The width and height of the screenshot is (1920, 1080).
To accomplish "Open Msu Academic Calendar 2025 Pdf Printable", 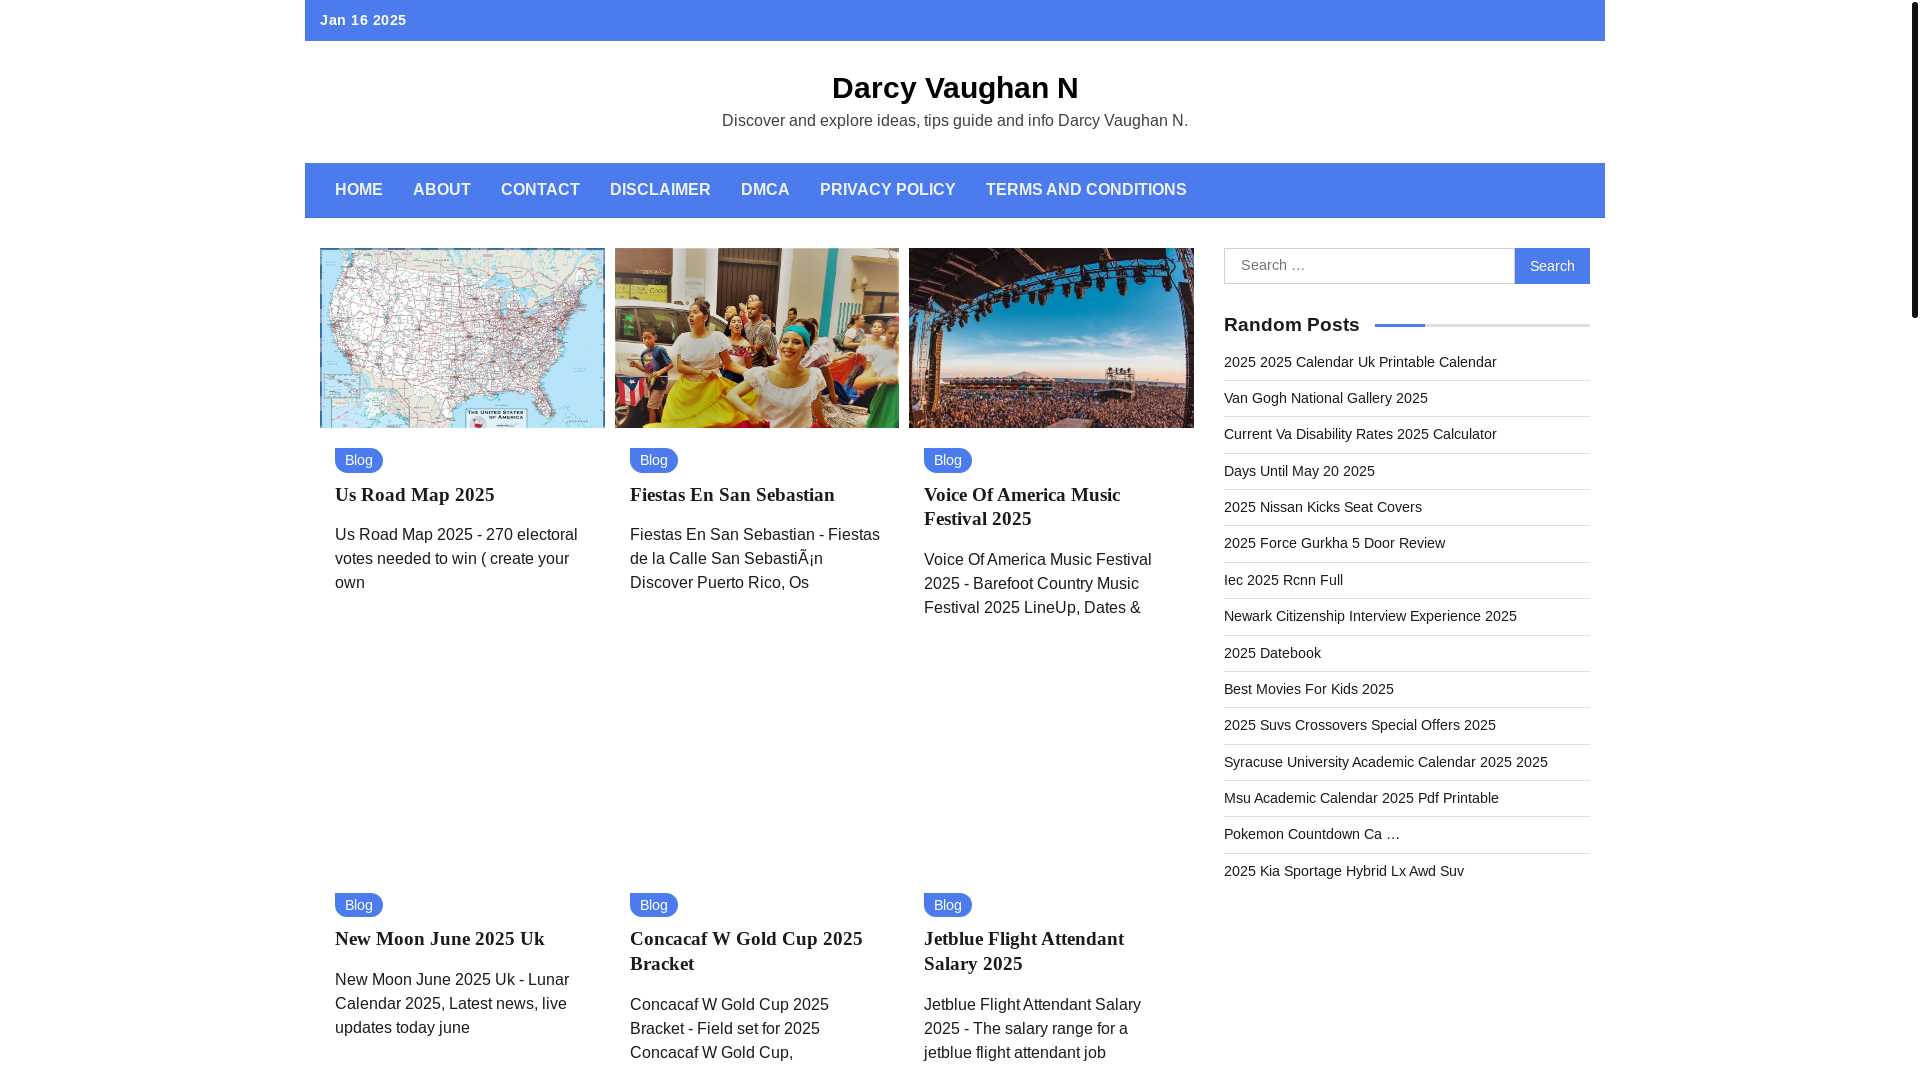I will point(1361,798).
